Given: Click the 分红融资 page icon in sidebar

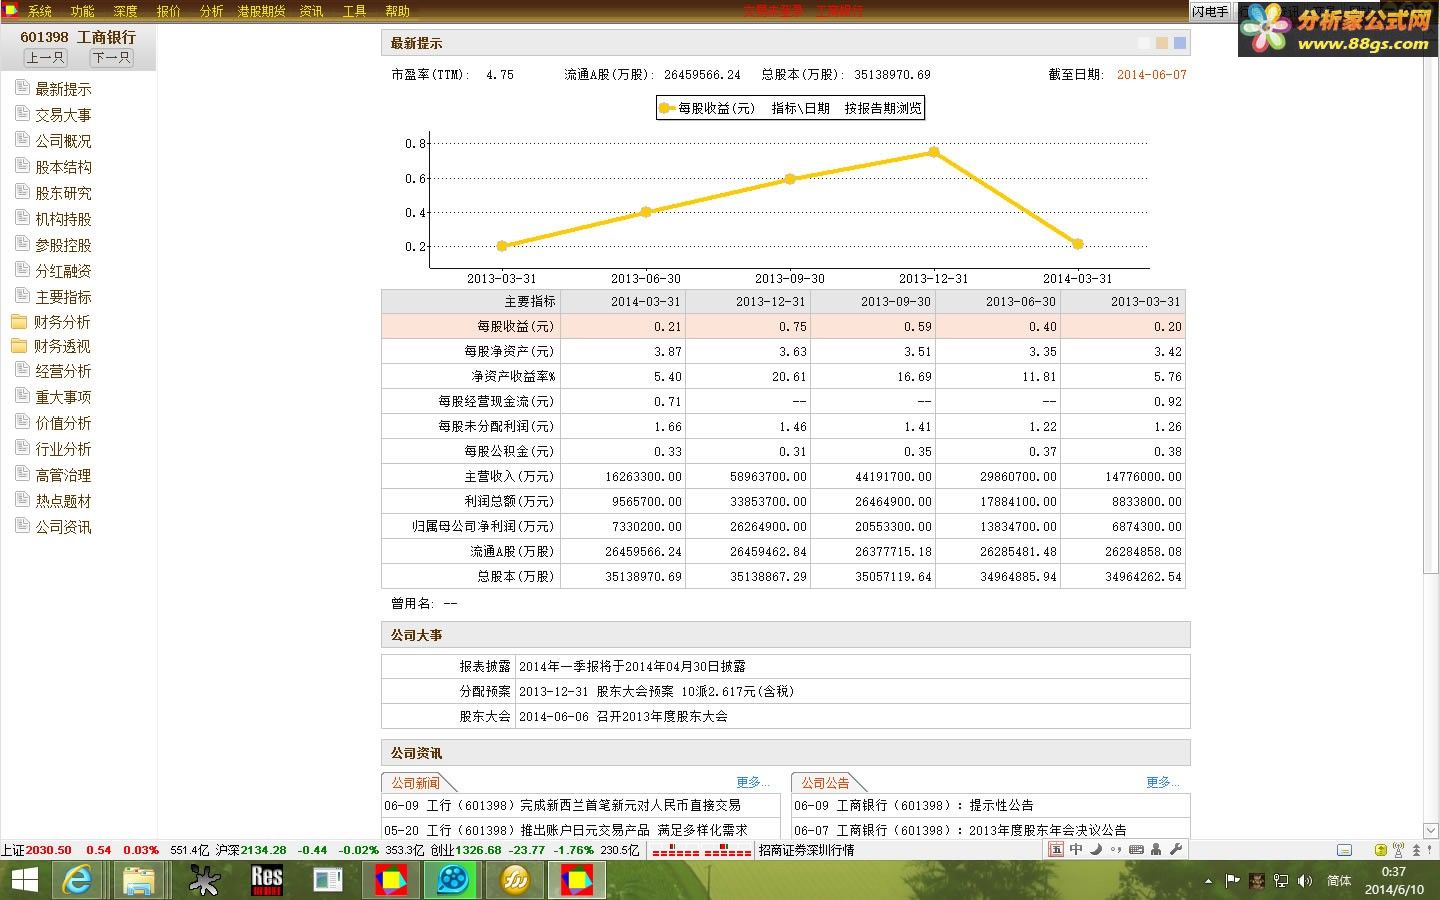Looking at the screenshot, I should click(x=22, y=270).
